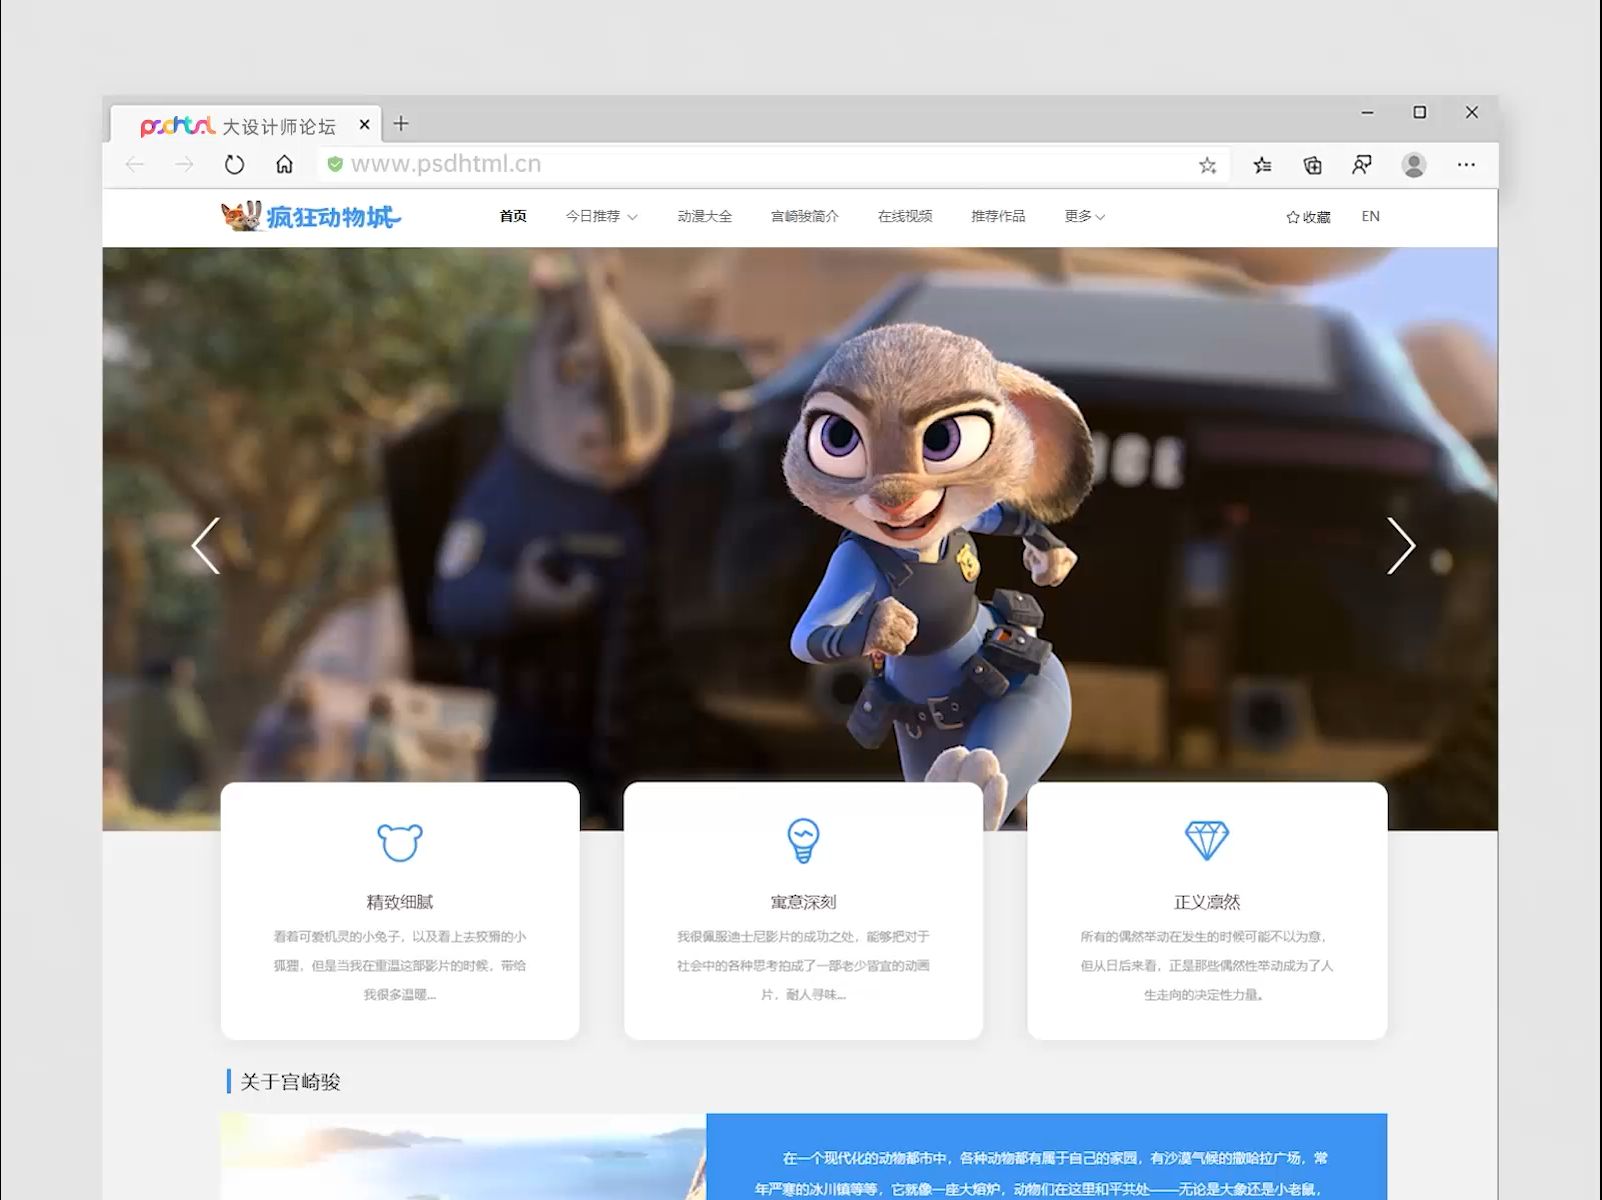Viewport: 1602px width, 1200px height.
Task: Click the browser back arrow
Action: 135,165
